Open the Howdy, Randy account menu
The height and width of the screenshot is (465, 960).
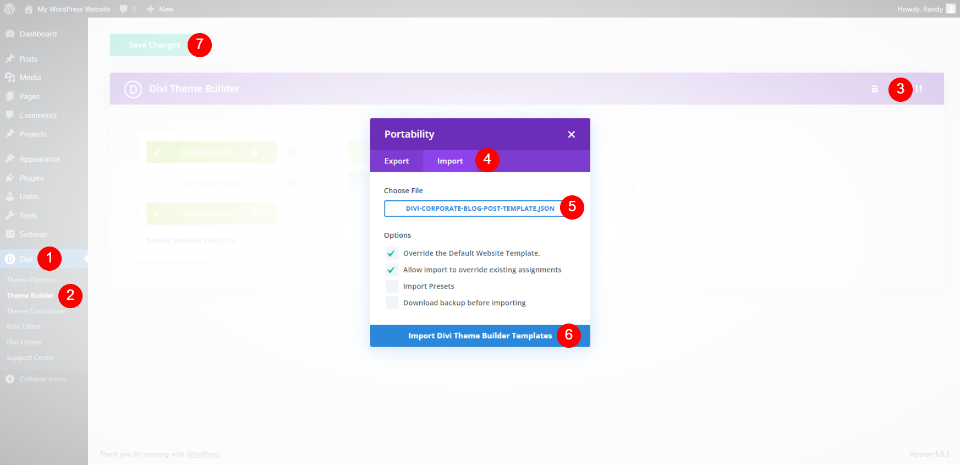927,9
